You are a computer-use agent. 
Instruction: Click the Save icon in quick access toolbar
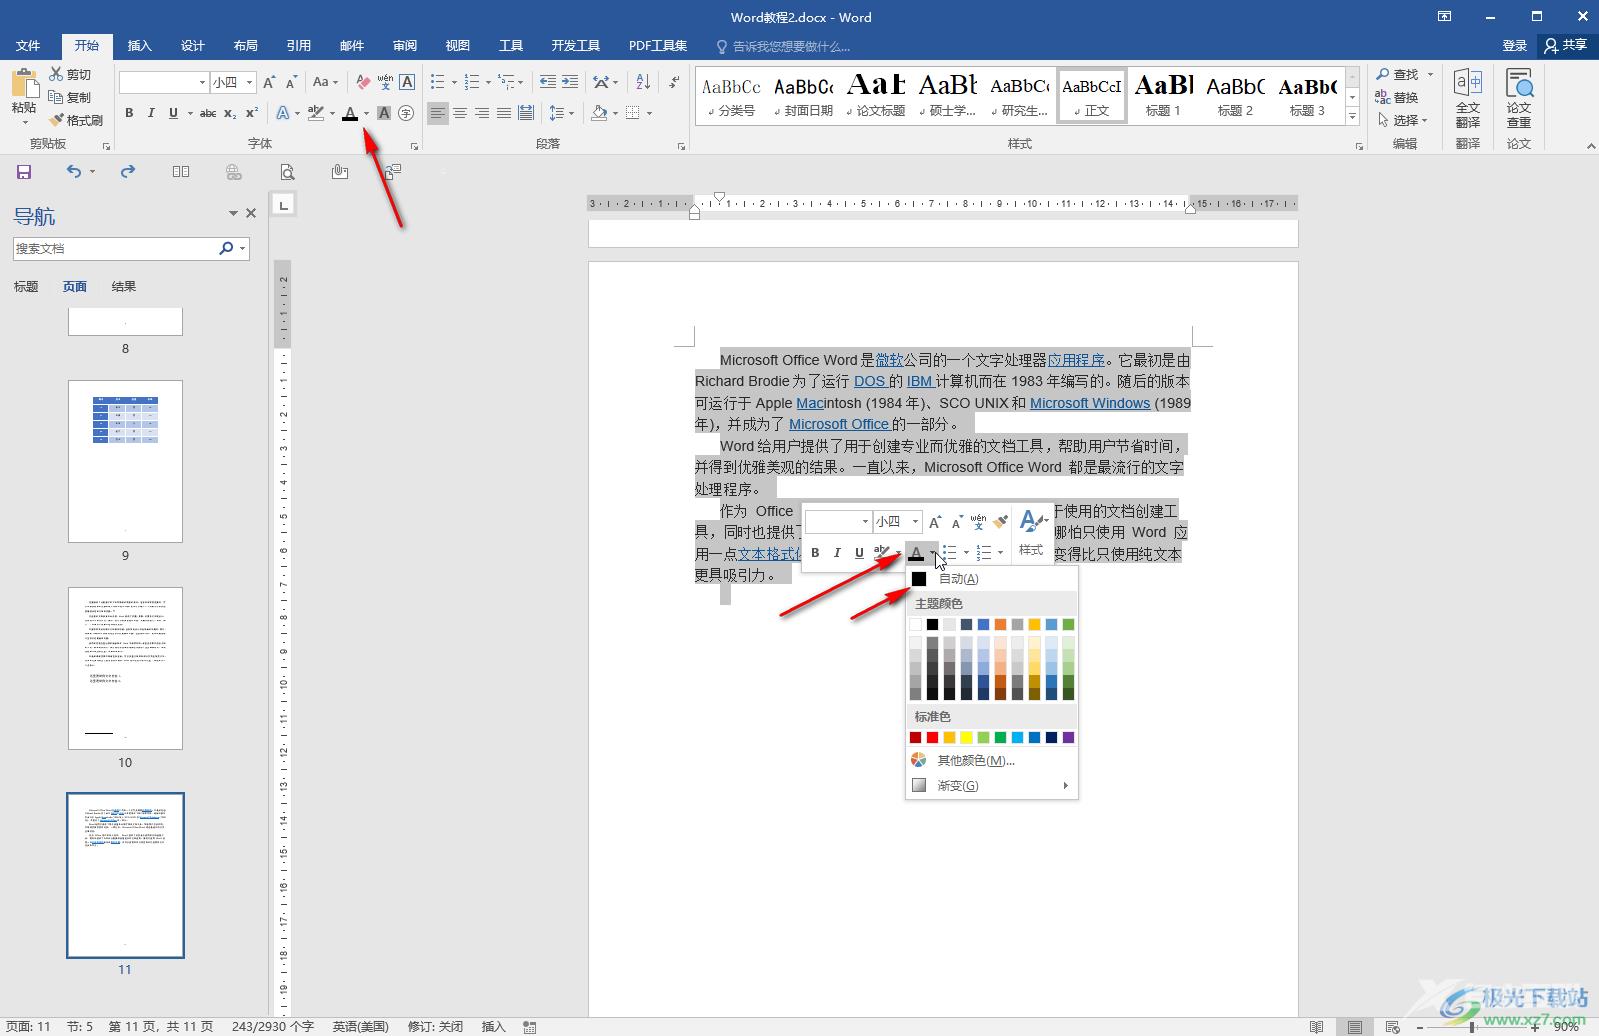(24, 172)
